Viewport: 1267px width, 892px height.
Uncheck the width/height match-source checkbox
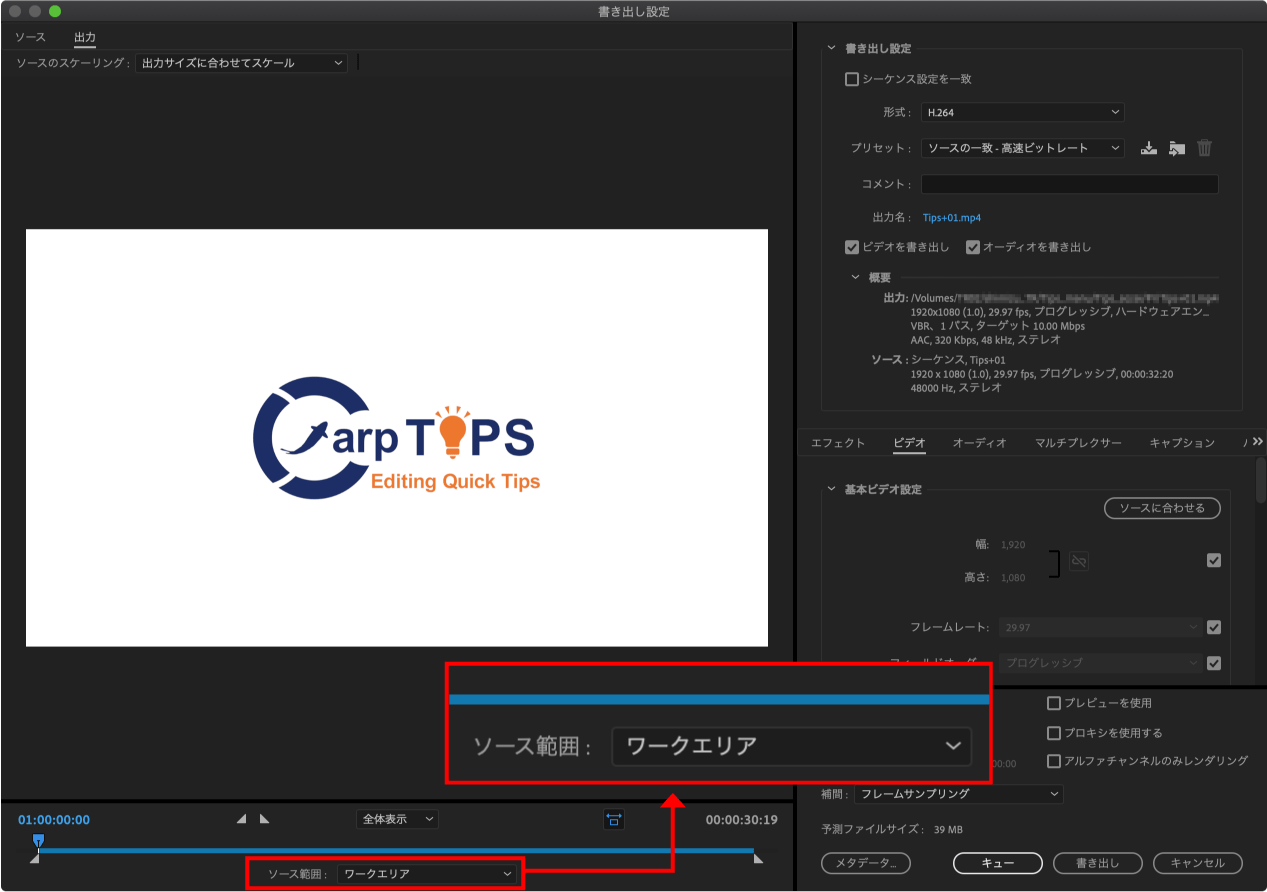coord(1213,561)
